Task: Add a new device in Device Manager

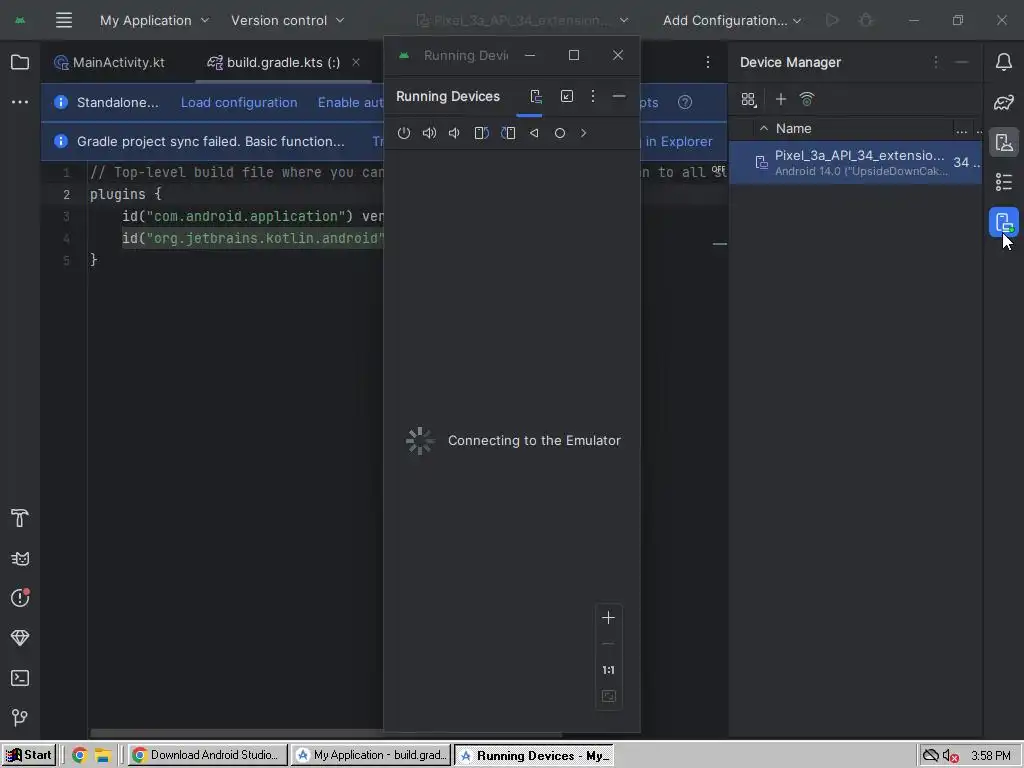Action: tap(780, 99)
